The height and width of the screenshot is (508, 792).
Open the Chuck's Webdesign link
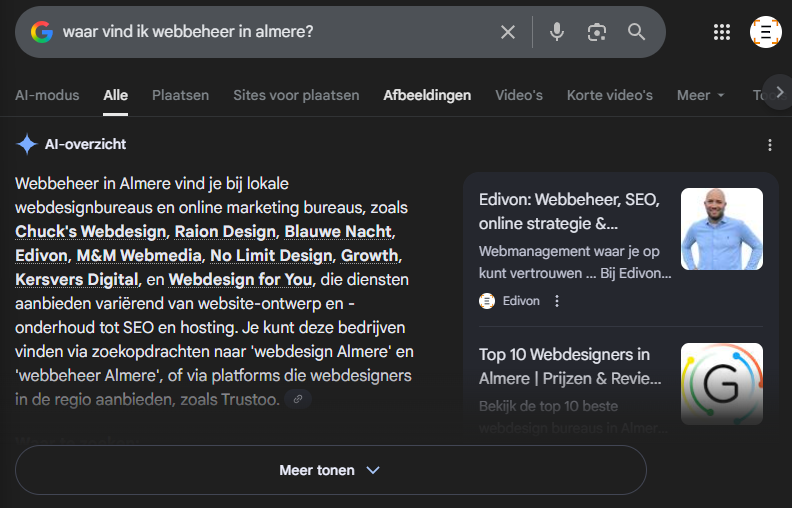point(90,231)
